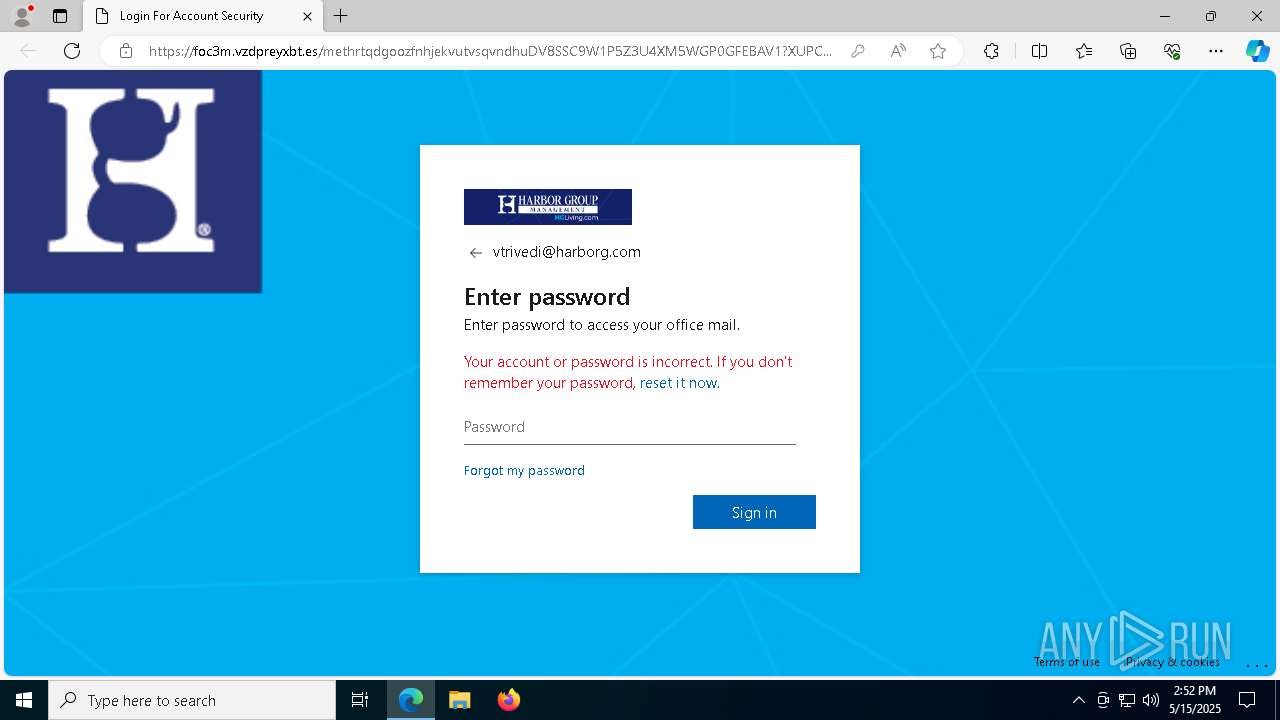Focus the Password input field

(630, 427)
